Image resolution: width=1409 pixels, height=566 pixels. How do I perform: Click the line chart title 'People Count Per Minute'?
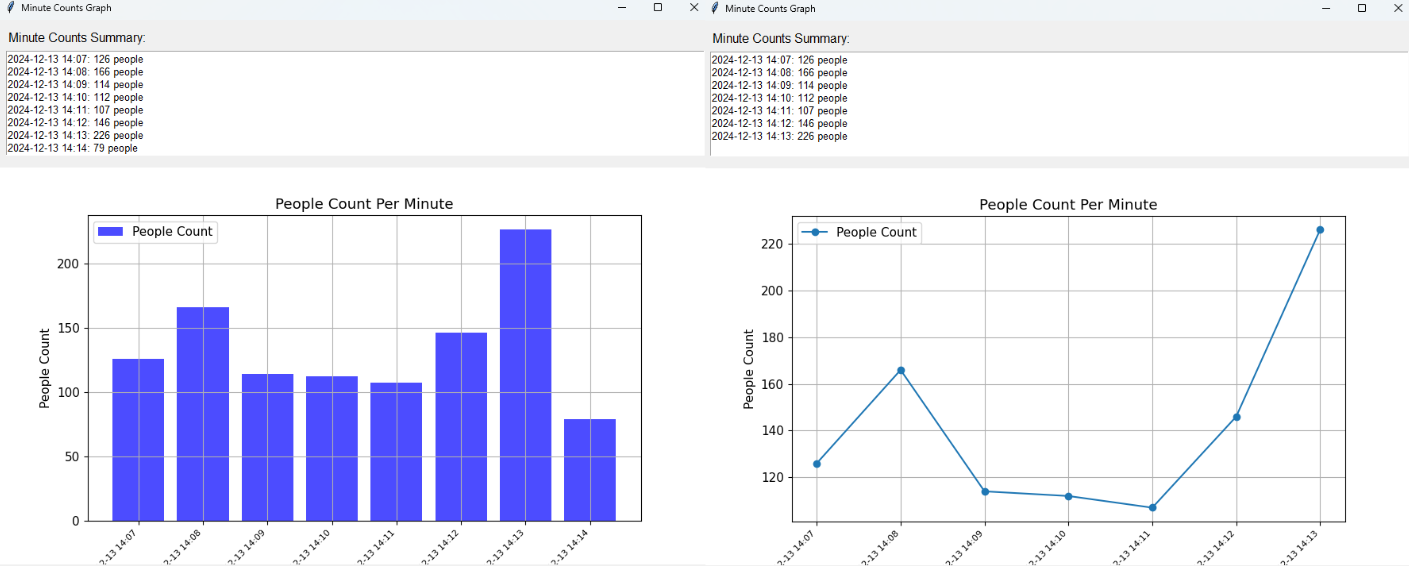tap(1068, 205)
